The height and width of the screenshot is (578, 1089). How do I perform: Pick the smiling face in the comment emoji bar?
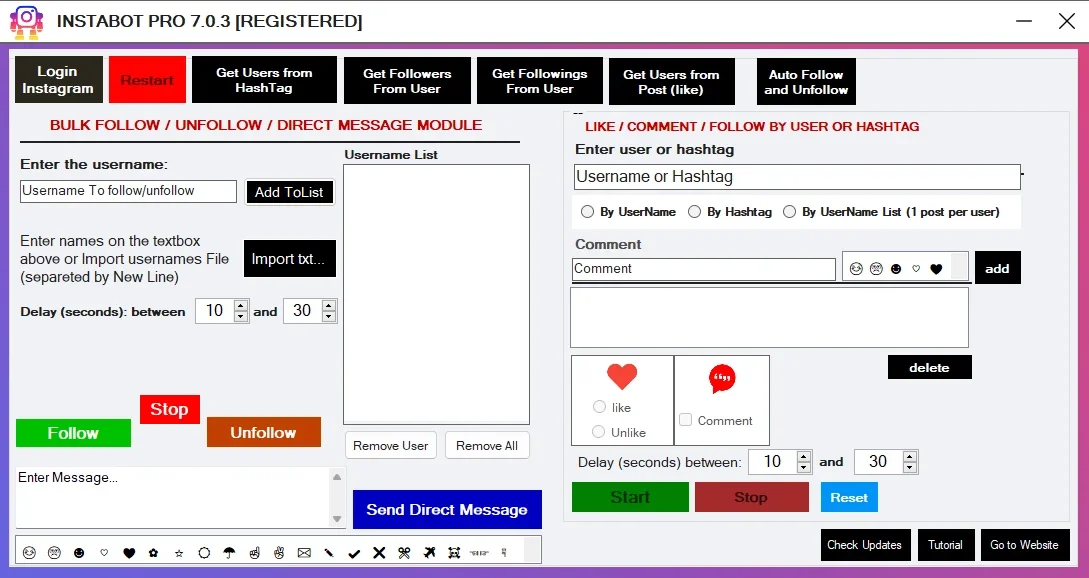[x=856, y=269]
